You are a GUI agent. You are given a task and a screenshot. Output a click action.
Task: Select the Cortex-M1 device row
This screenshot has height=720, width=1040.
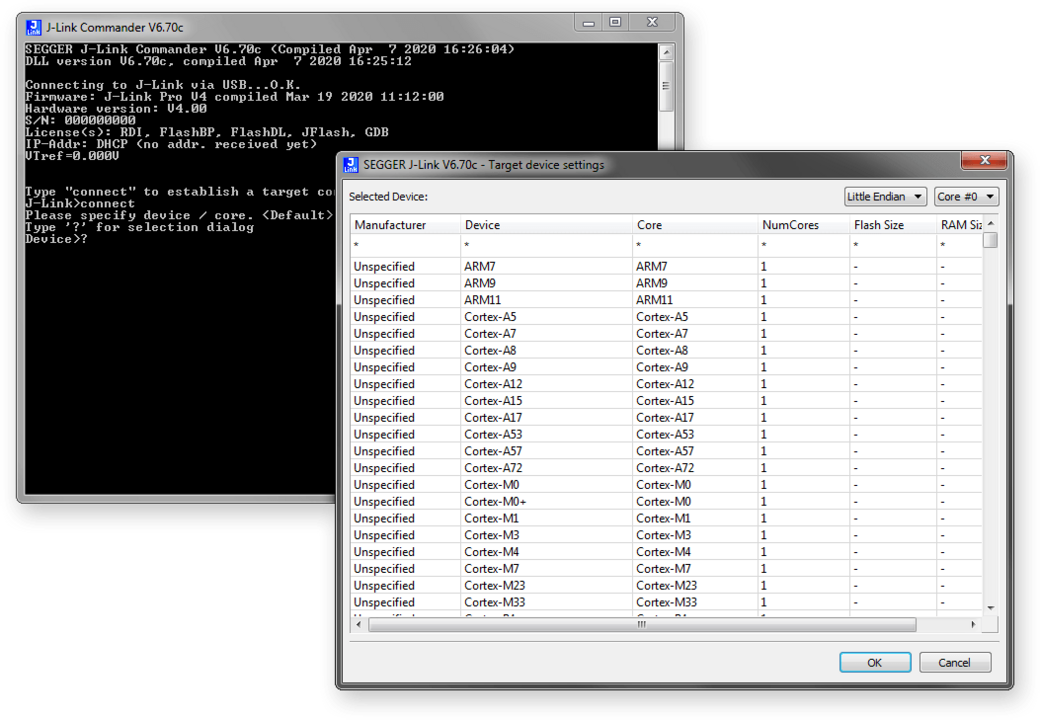point(666,518)
